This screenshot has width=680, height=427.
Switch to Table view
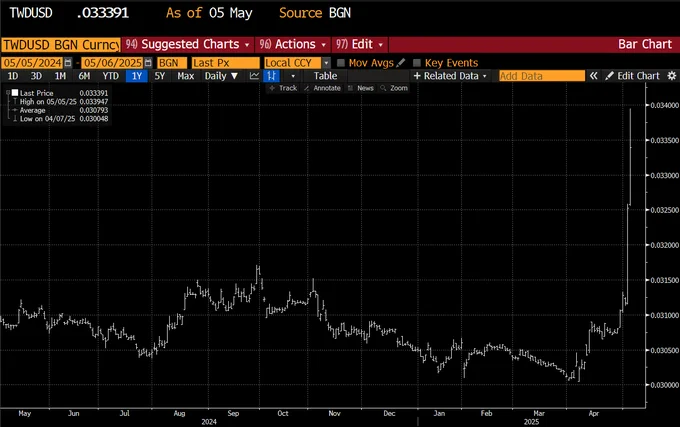click(x=325, y=76)
